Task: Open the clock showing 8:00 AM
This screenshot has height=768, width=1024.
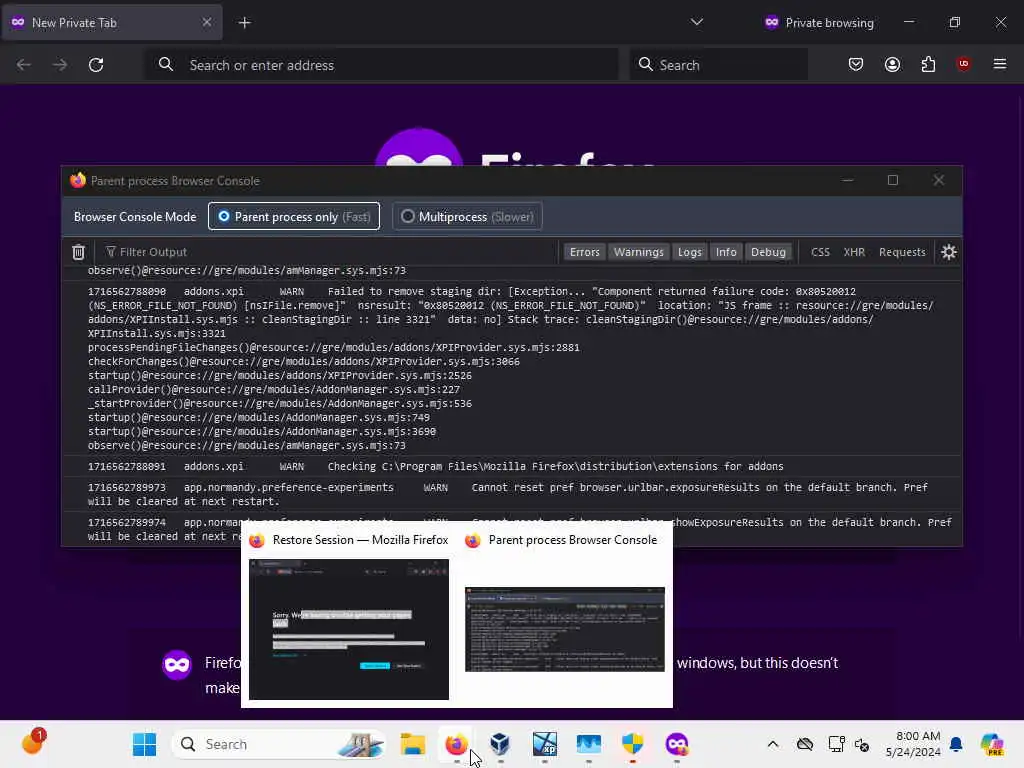Action: pyautogui.click(x=913, y=744)
